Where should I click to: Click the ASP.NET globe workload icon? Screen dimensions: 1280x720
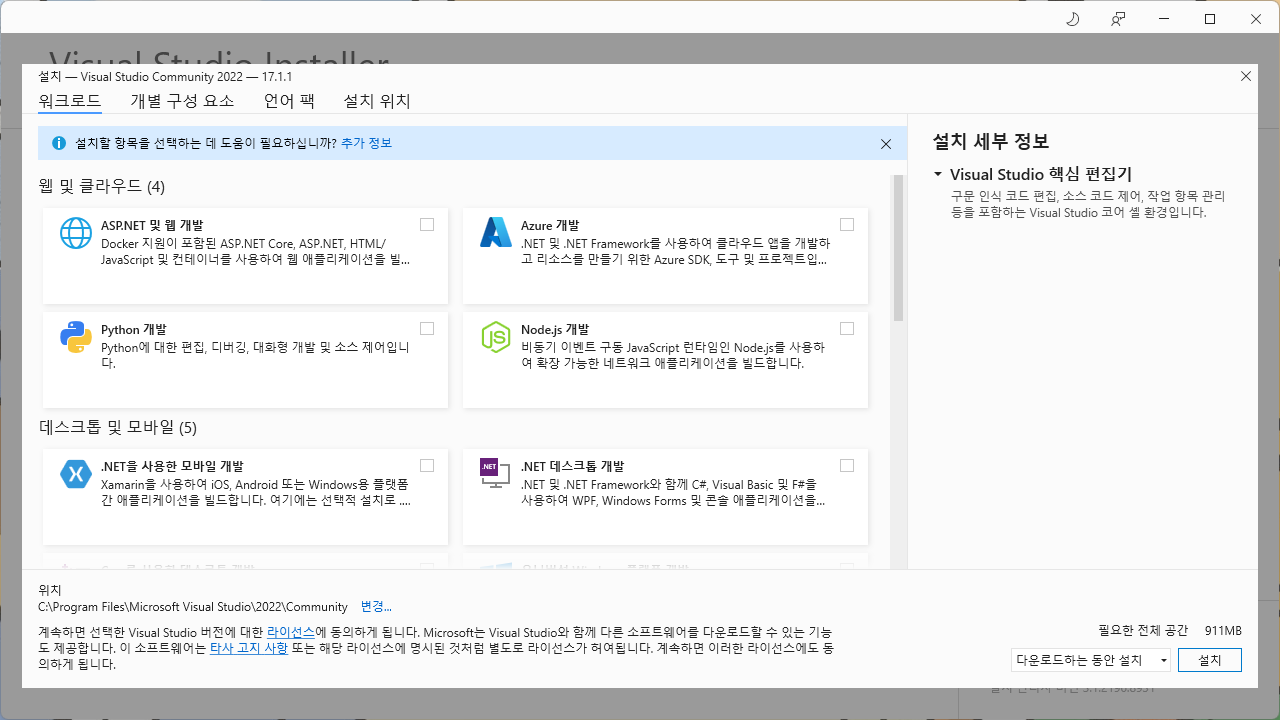(x=76, y=233)
